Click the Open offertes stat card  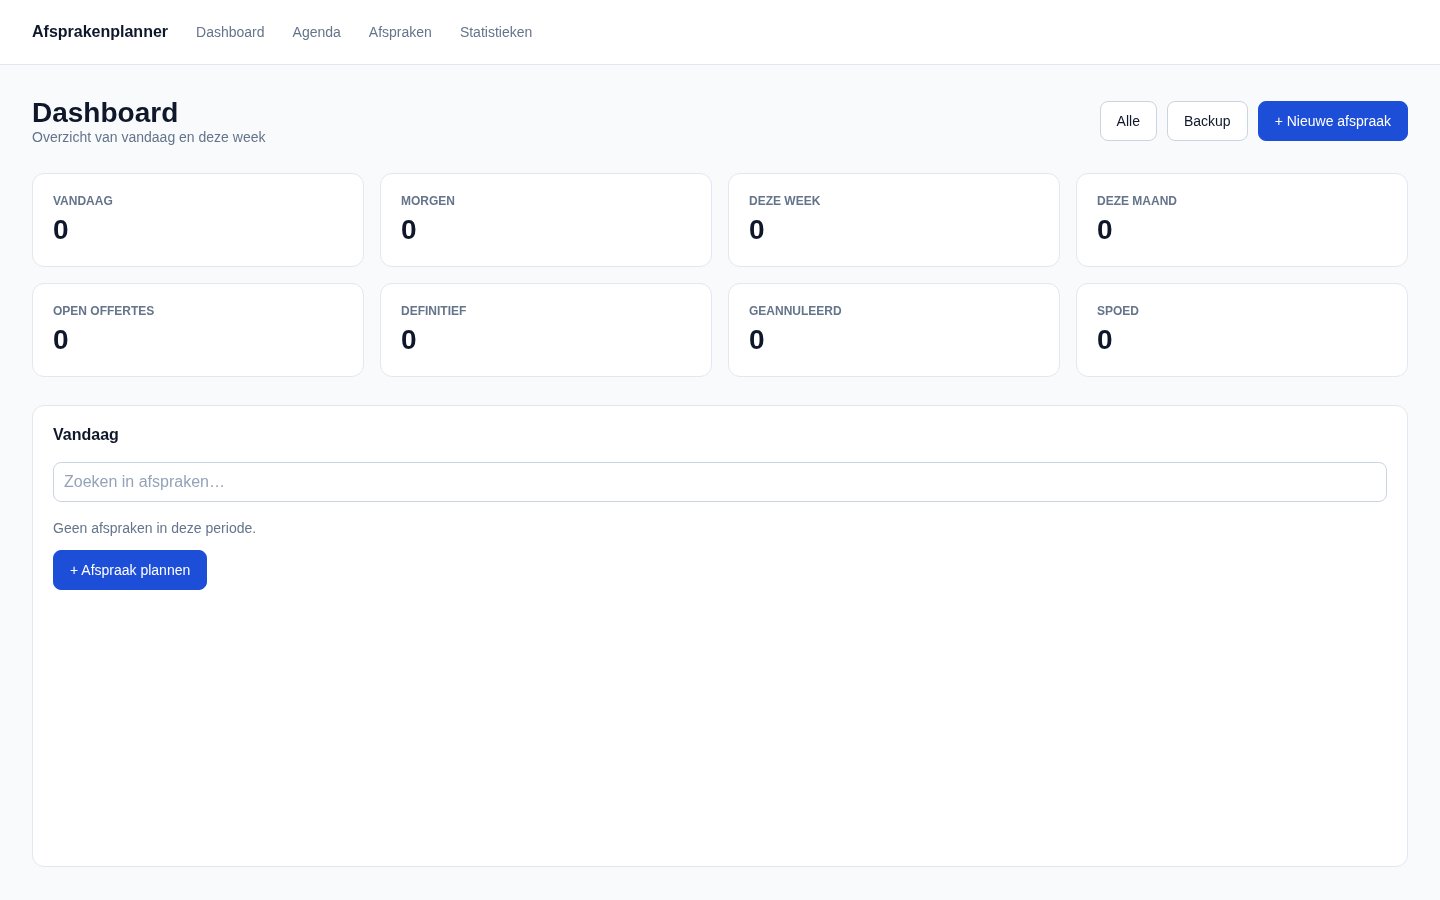[198, 330]
